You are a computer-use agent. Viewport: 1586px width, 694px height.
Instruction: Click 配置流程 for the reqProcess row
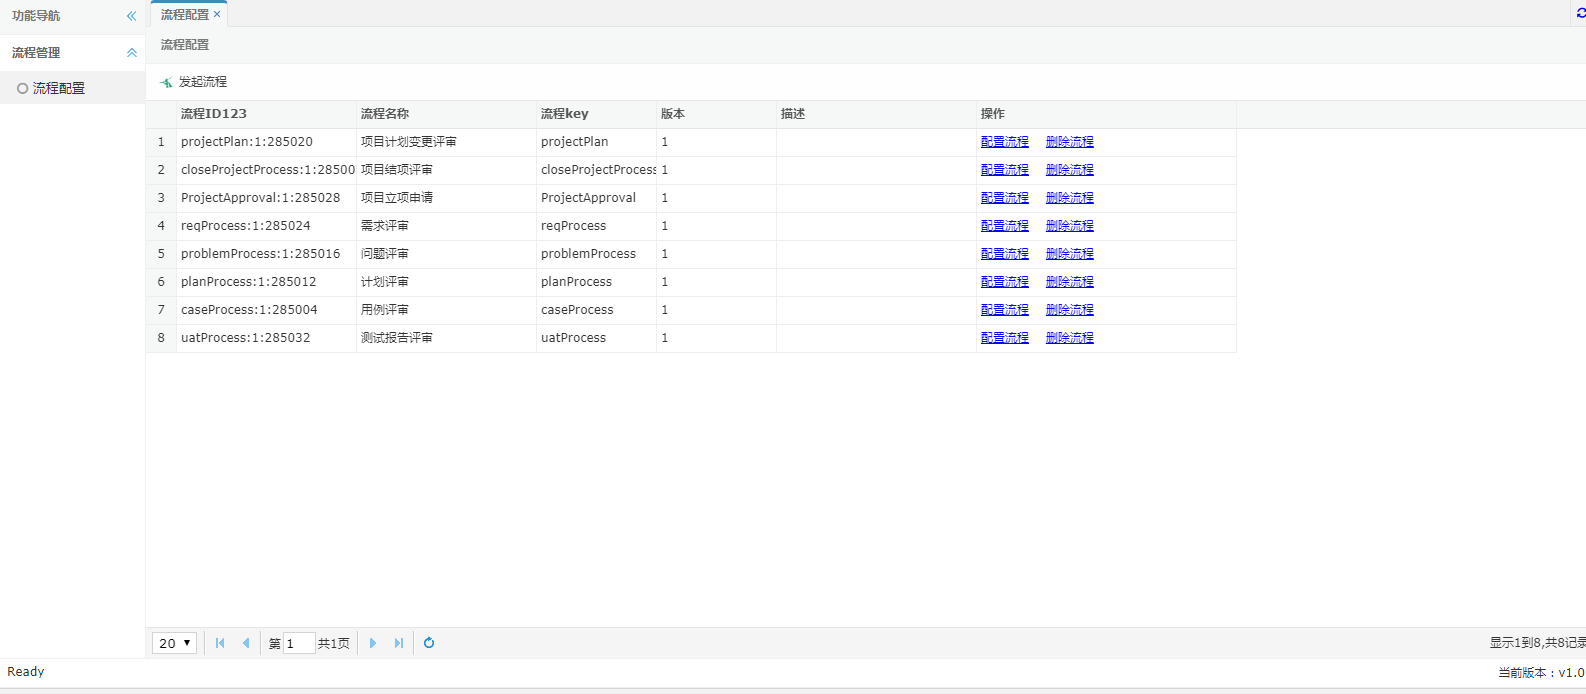pyautogui.click(x=1004, y=226)
